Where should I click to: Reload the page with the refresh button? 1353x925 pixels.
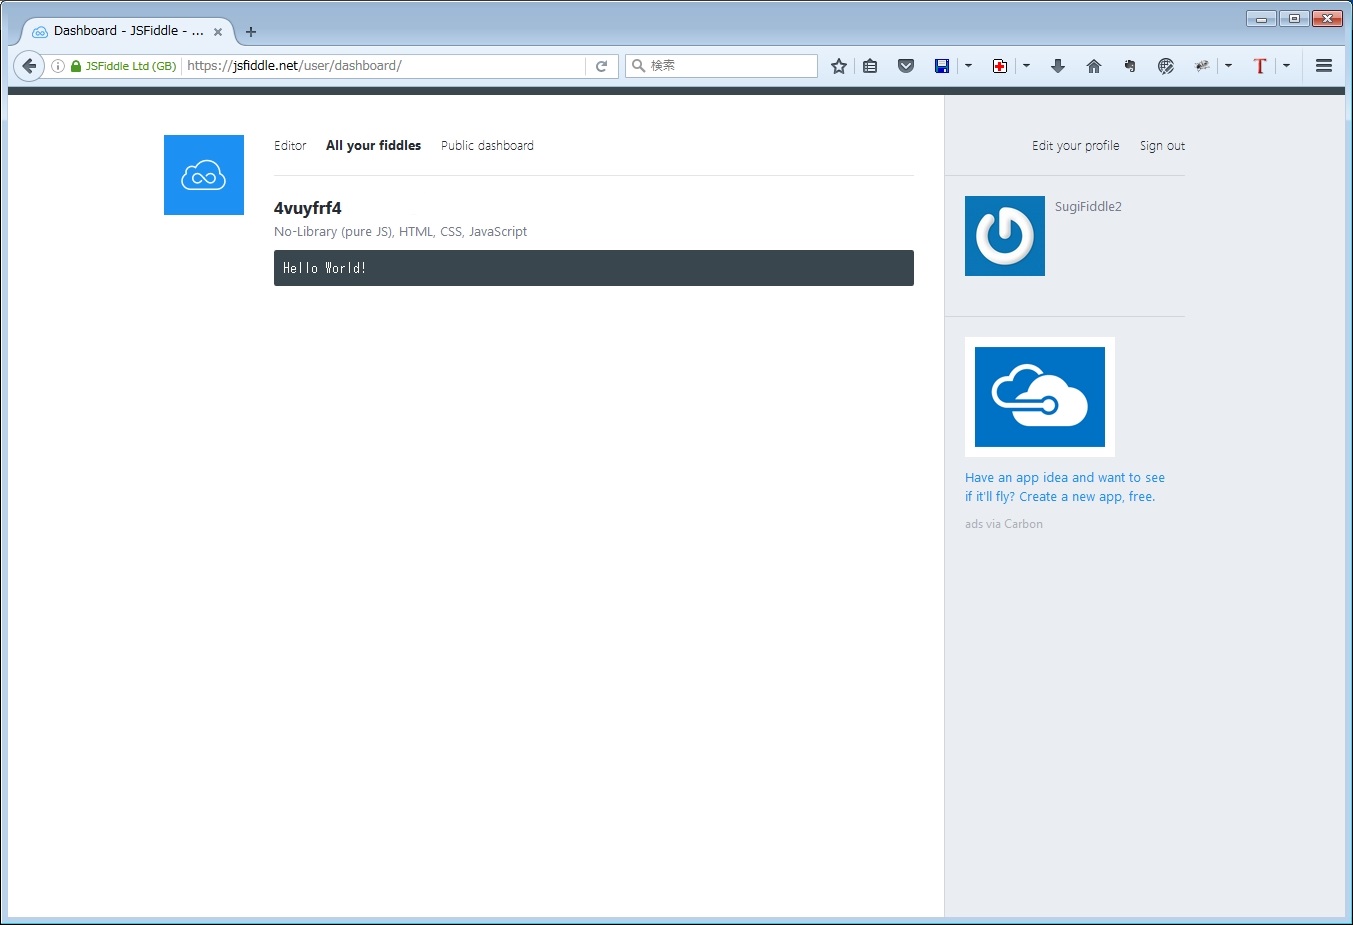602,66
